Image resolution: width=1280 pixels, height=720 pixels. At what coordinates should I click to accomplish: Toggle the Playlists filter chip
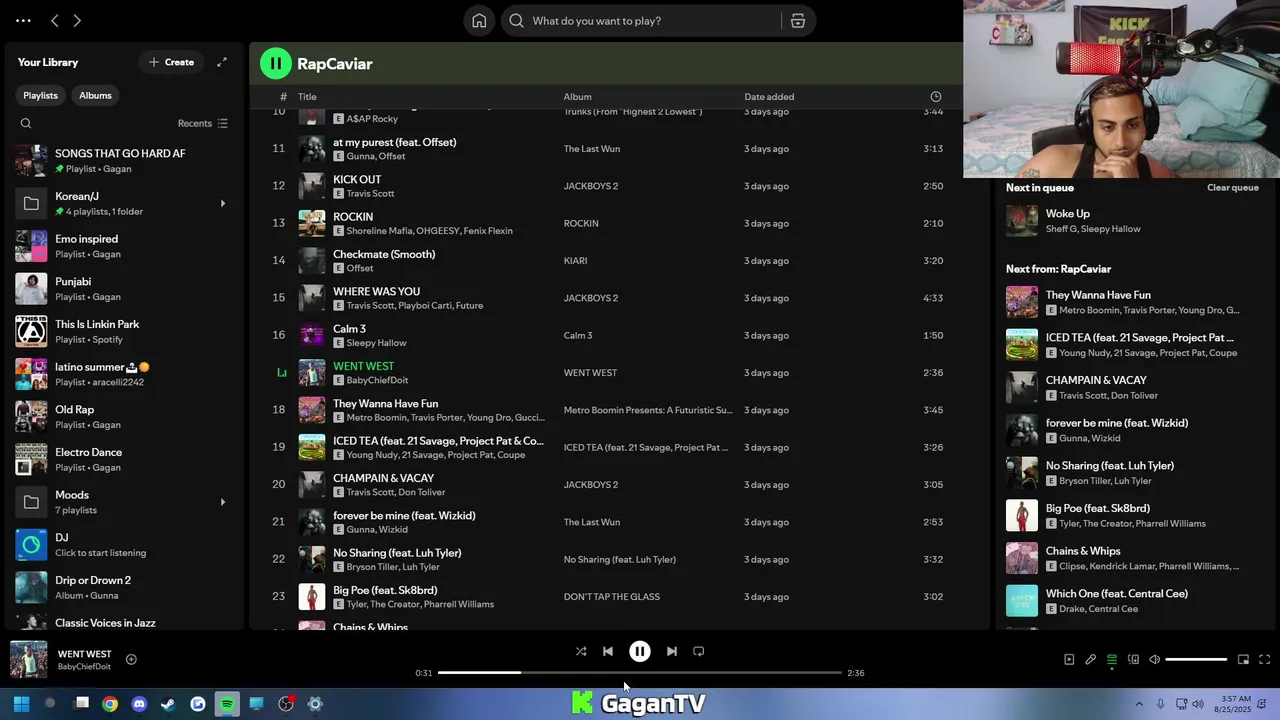41,96
